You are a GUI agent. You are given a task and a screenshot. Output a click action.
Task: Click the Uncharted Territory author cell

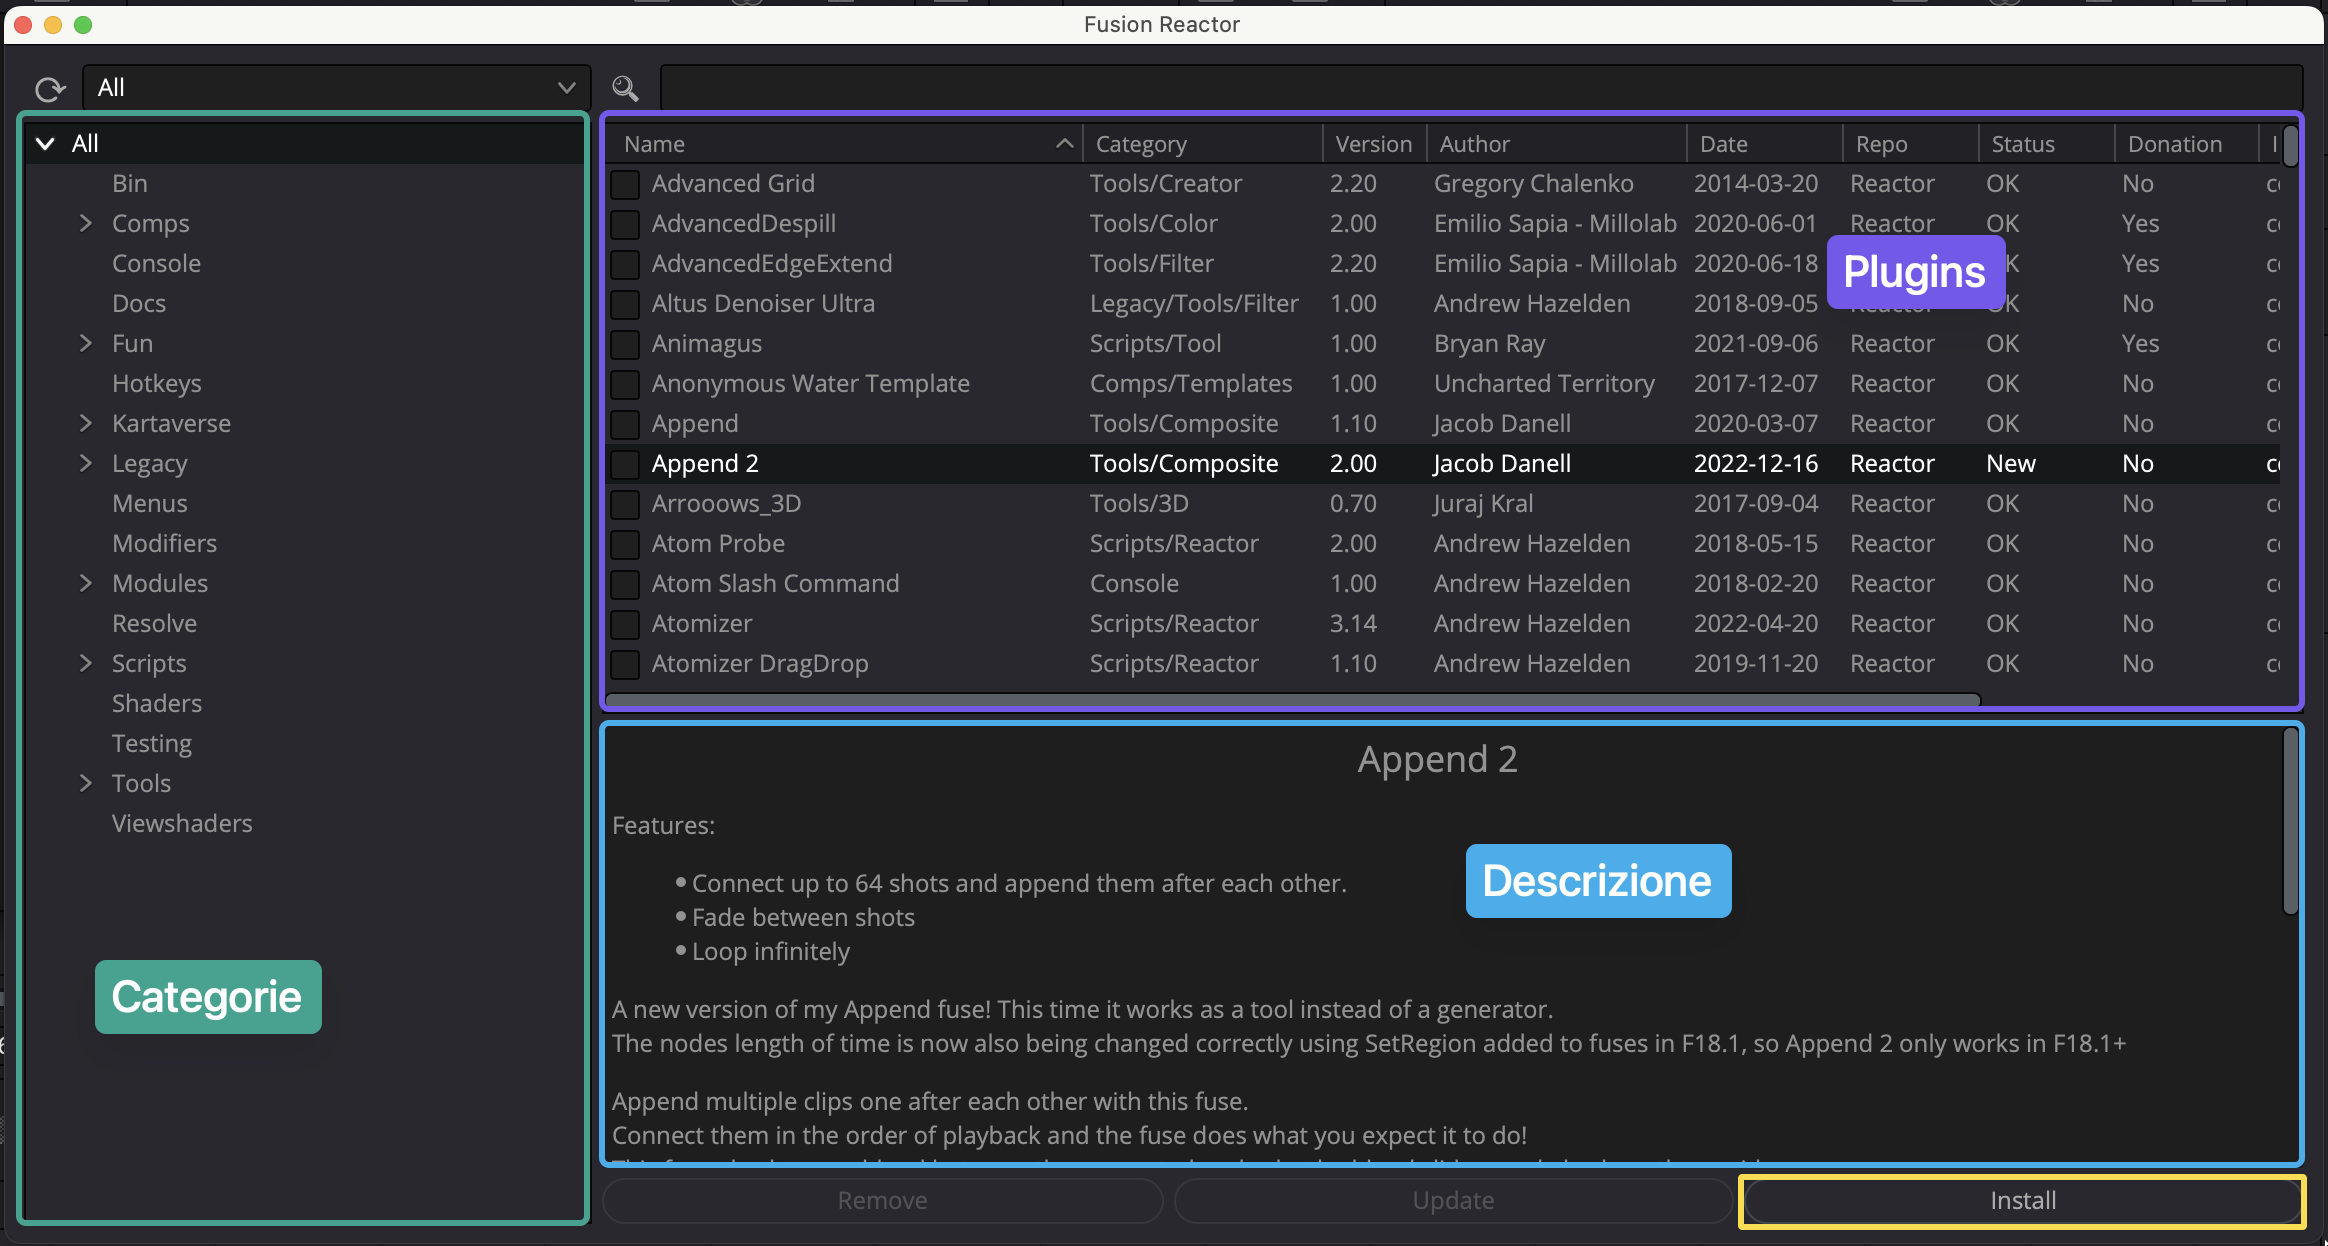coord(1544,384)
